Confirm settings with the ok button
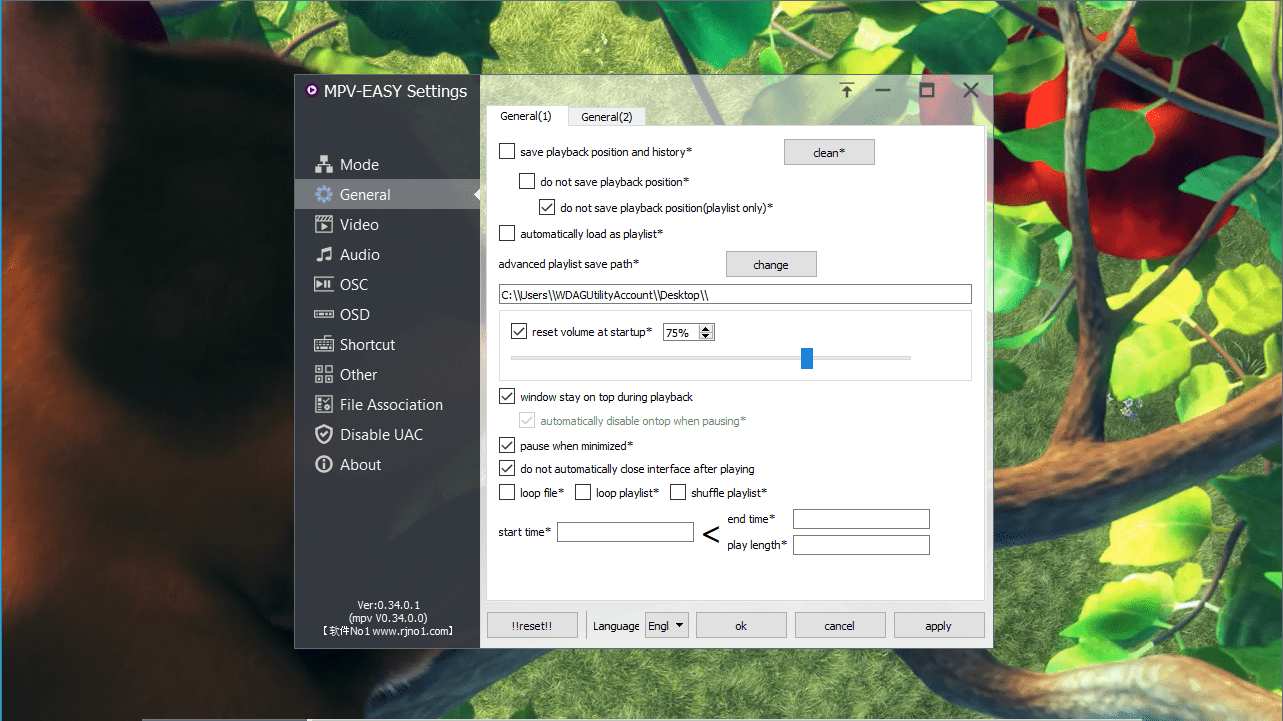 (741, 626)
